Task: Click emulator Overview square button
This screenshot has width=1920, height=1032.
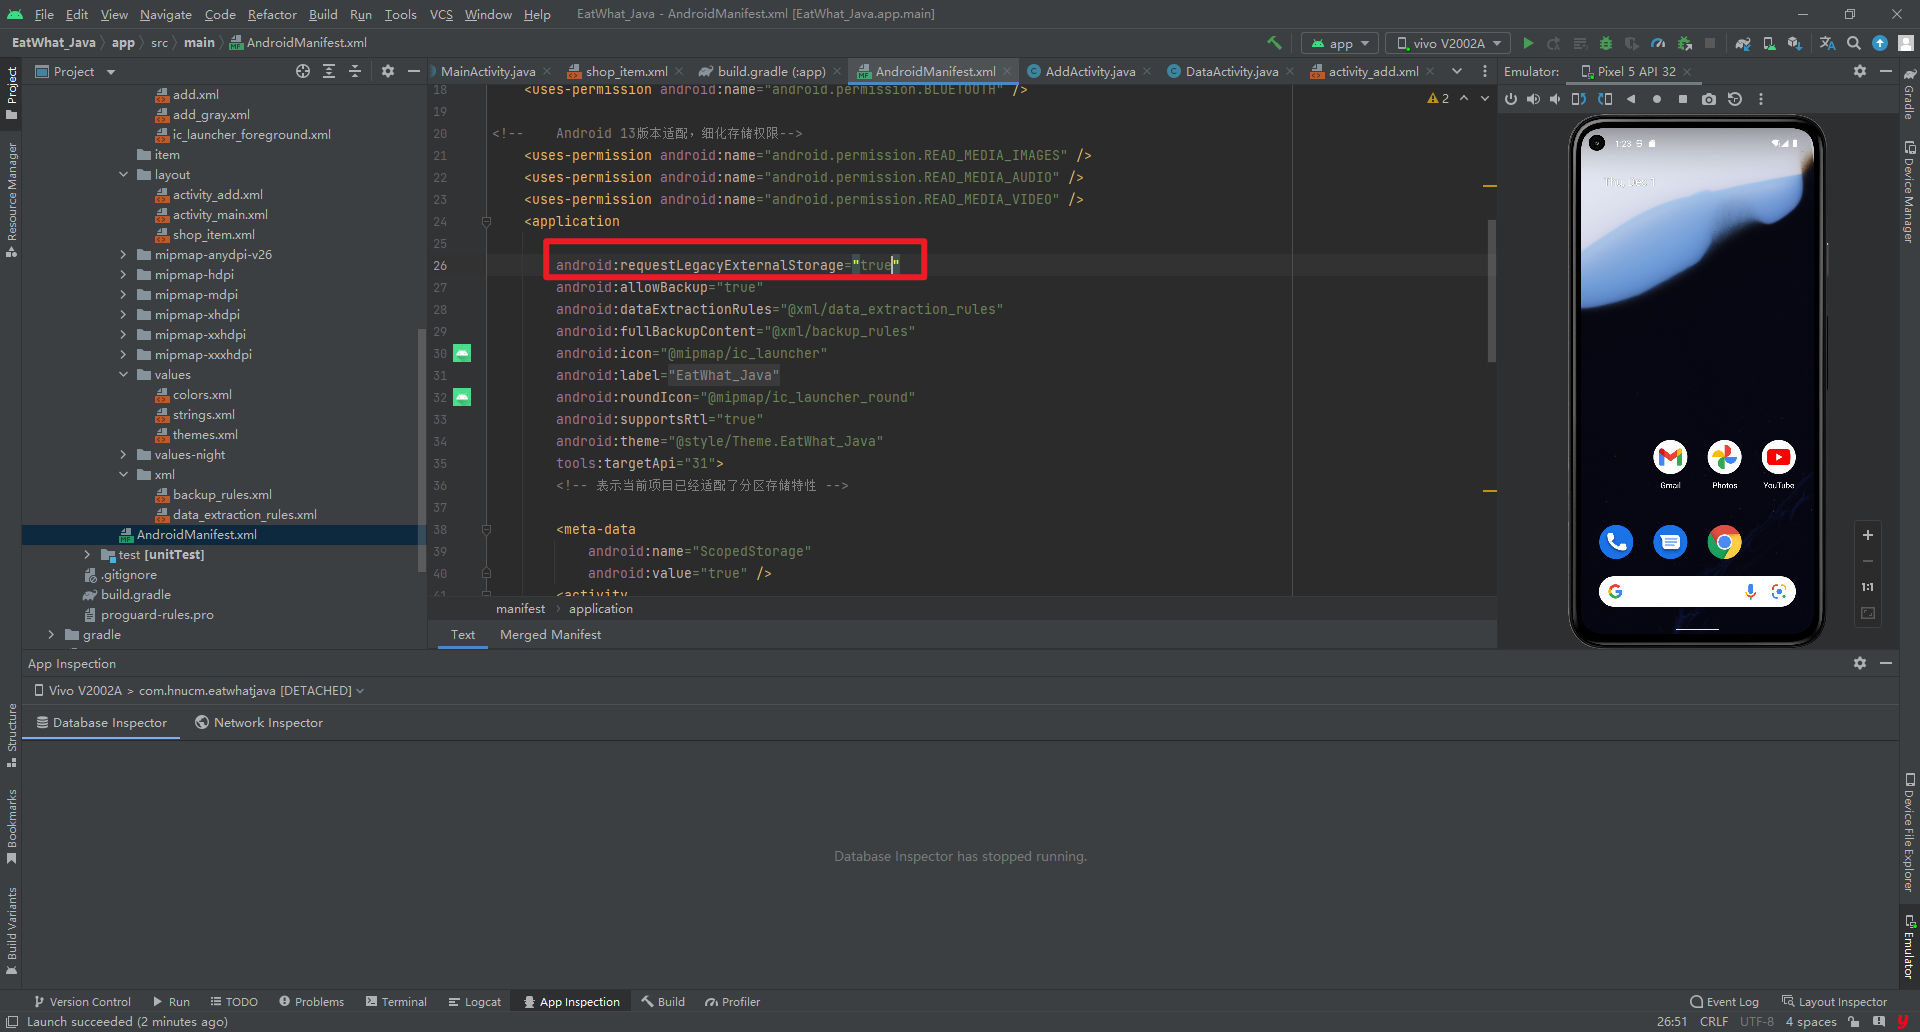Action: coord(1683,99)
